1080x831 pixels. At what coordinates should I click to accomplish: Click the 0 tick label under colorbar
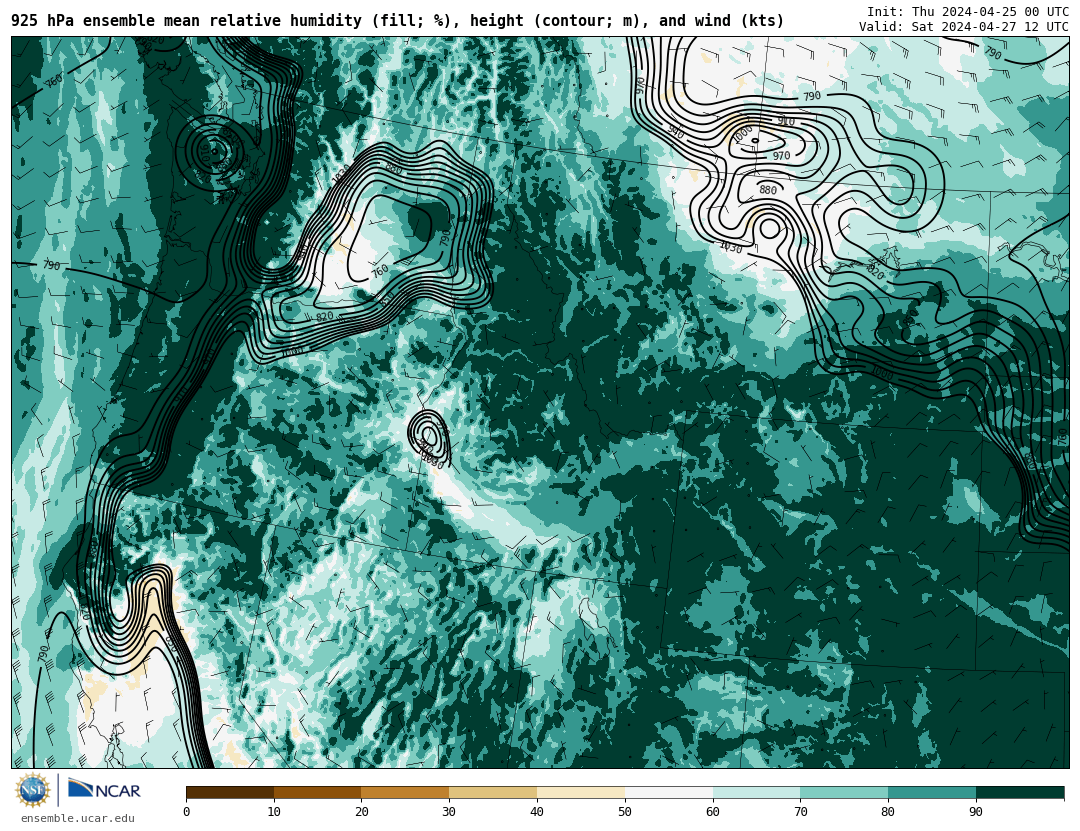pos(187,812)
